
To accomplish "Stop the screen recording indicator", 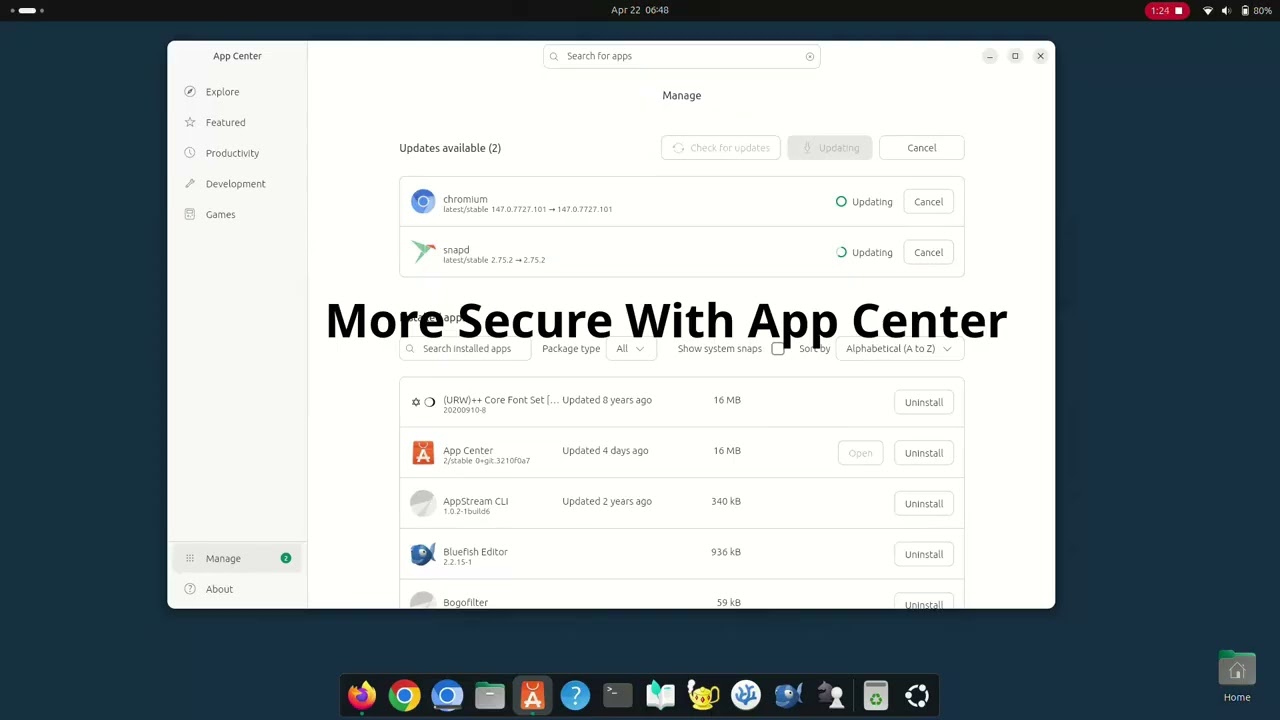I will pyautogui.click(x=1167, y=10).
